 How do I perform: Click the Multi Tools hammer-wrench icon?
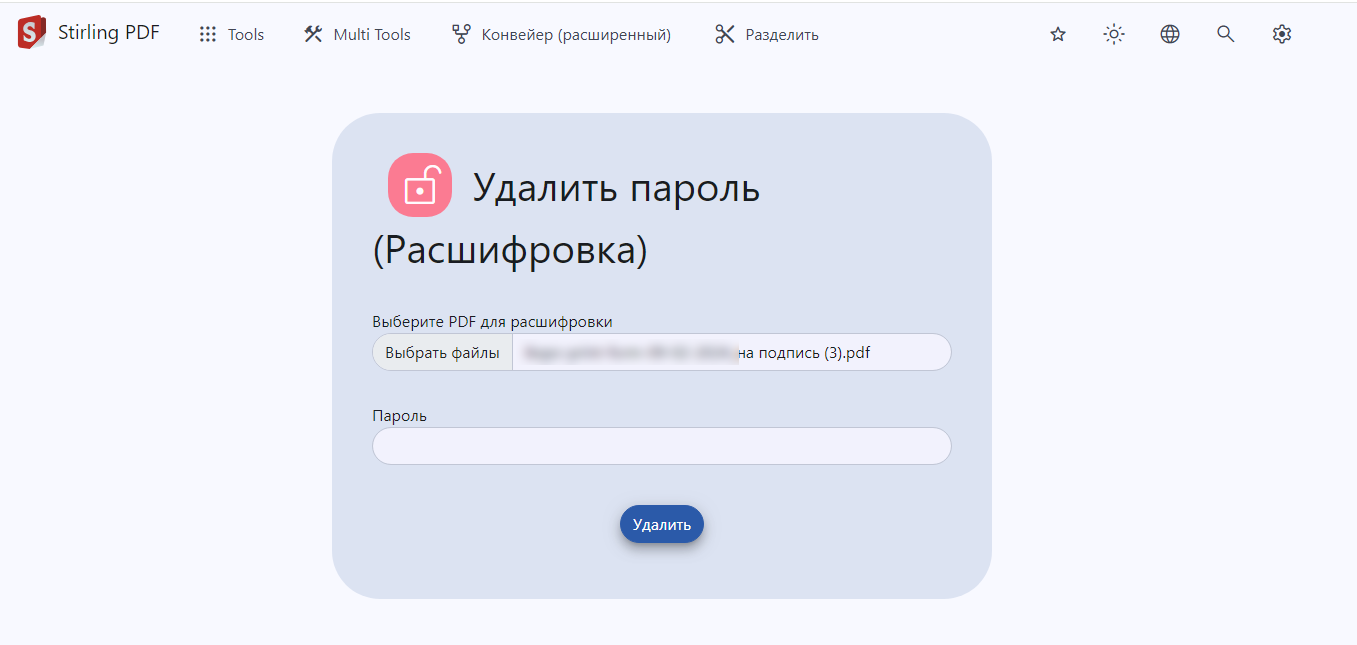pyautogui.click(x=313, y=35)
